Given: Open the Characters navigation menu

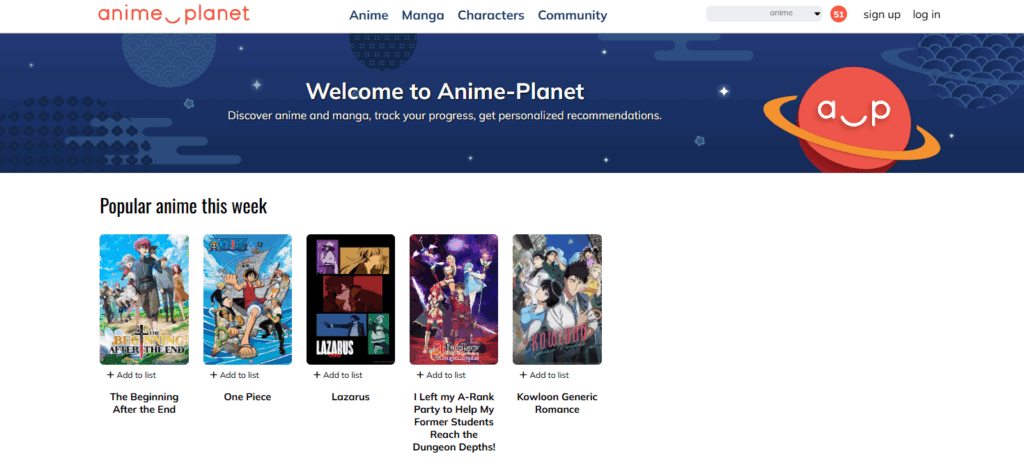Looking at the screenshot, I should [x=490, y=15].
